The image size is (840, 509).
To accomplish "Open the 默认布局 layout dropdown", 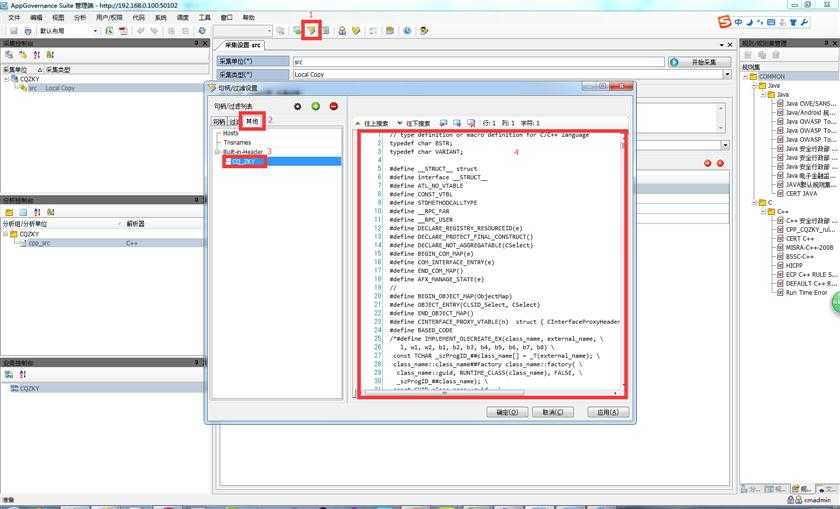I will [95, 31].
